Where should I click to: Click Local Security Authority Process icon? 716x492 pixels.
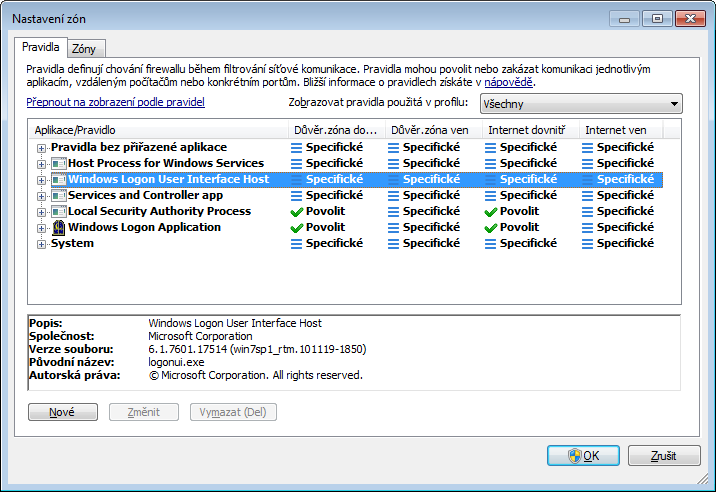58,211
